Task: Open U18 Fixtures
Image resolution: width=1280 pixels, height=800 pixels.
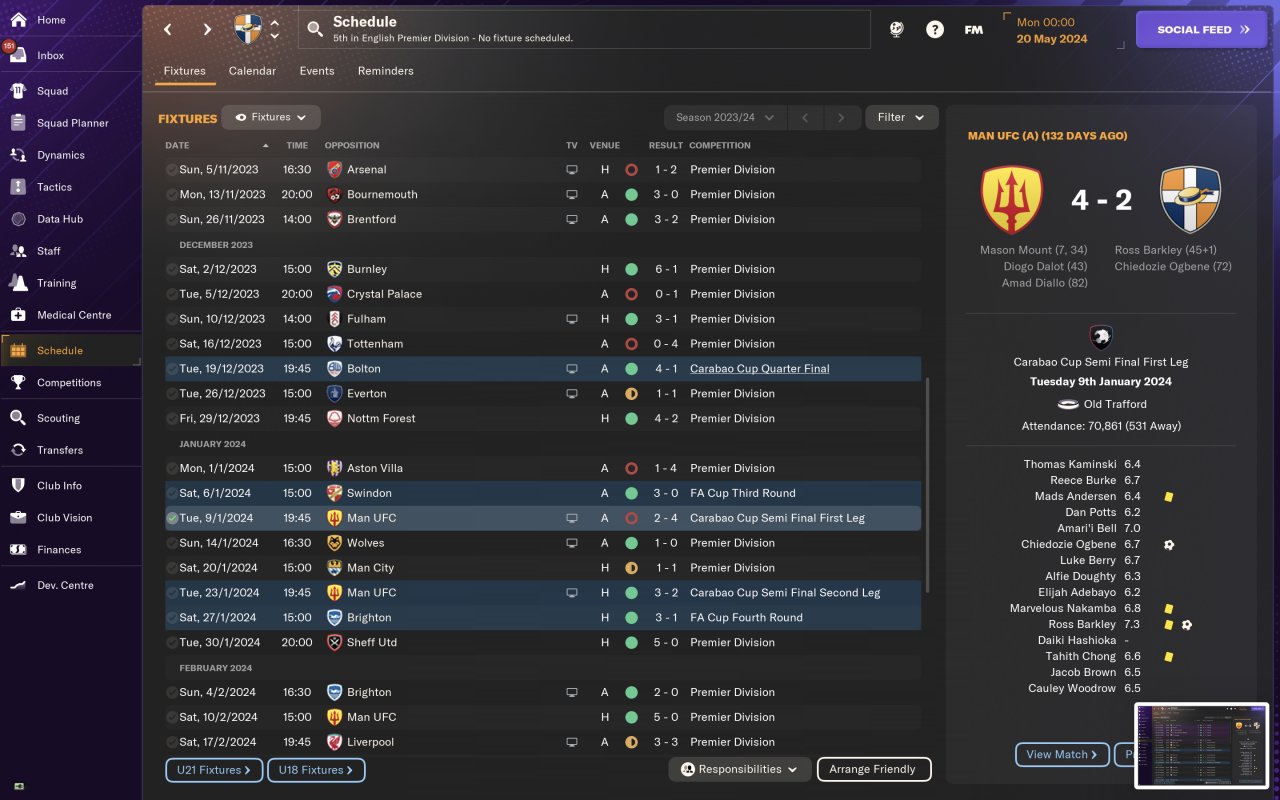Action: (x=317, y=770)
